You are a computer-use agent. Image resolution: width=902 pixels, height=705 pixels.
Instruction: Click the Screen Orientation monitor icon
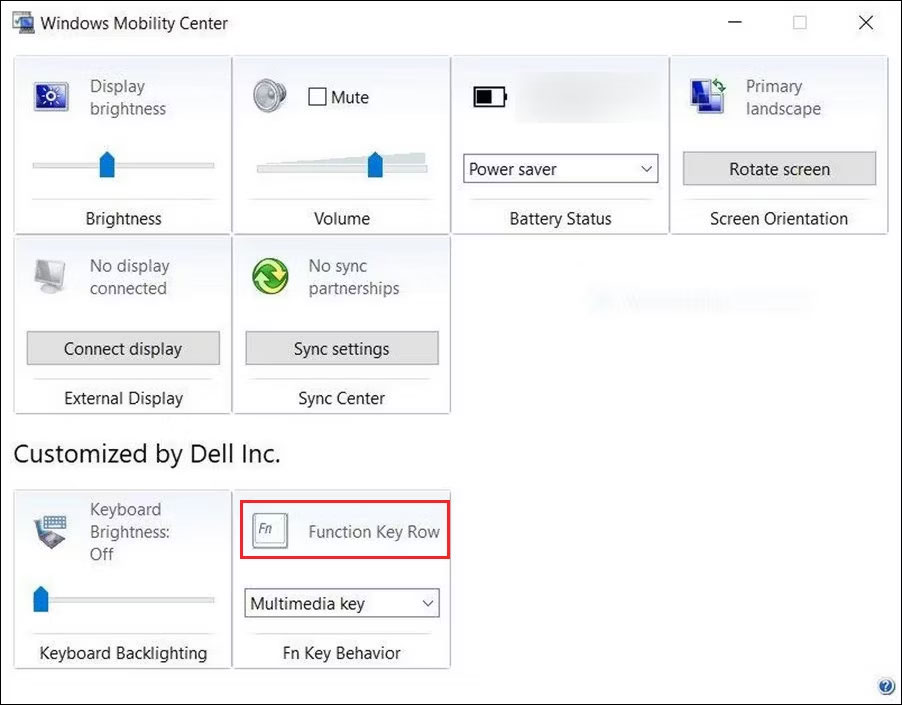(708, 97)
